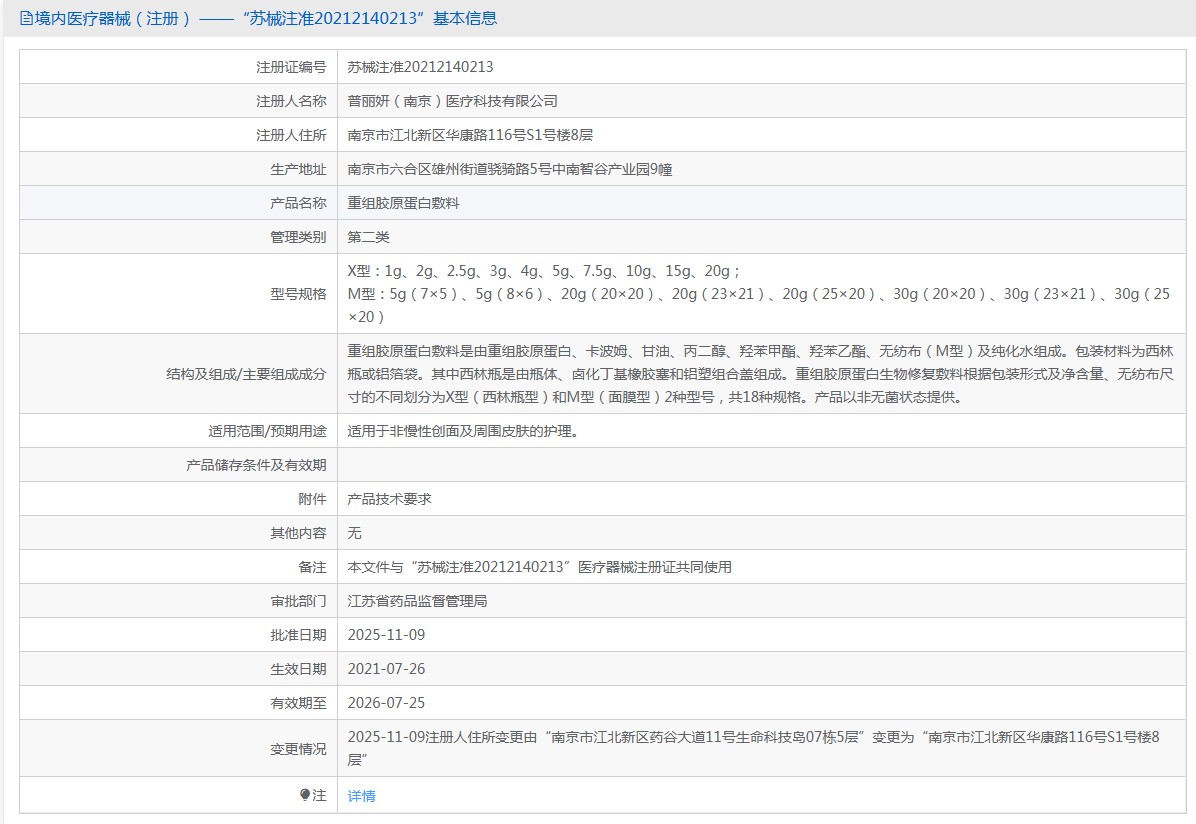Click the document icon before 境内医疗器械 title
The image size is (1196, 824).
tap(26, 18)
